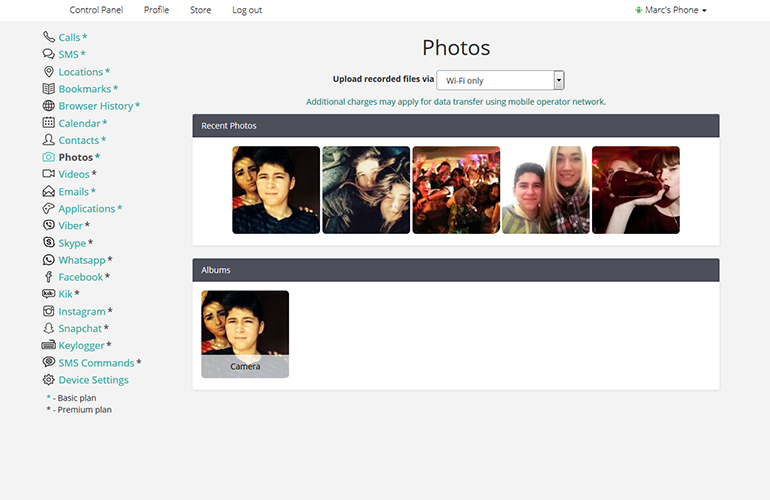Click the "Premium plan" legend text
Viewport: 770px width, 500px height.
pyautogui.click(x=84, y=410)
